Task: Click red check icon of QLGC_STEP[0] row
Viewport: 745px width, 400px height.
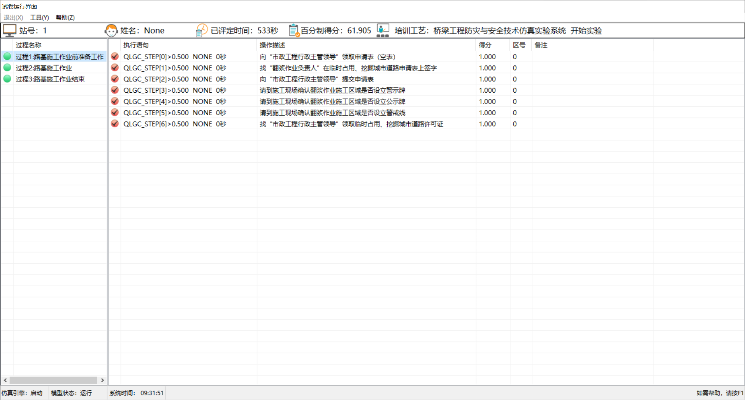Action: (115, 57)
